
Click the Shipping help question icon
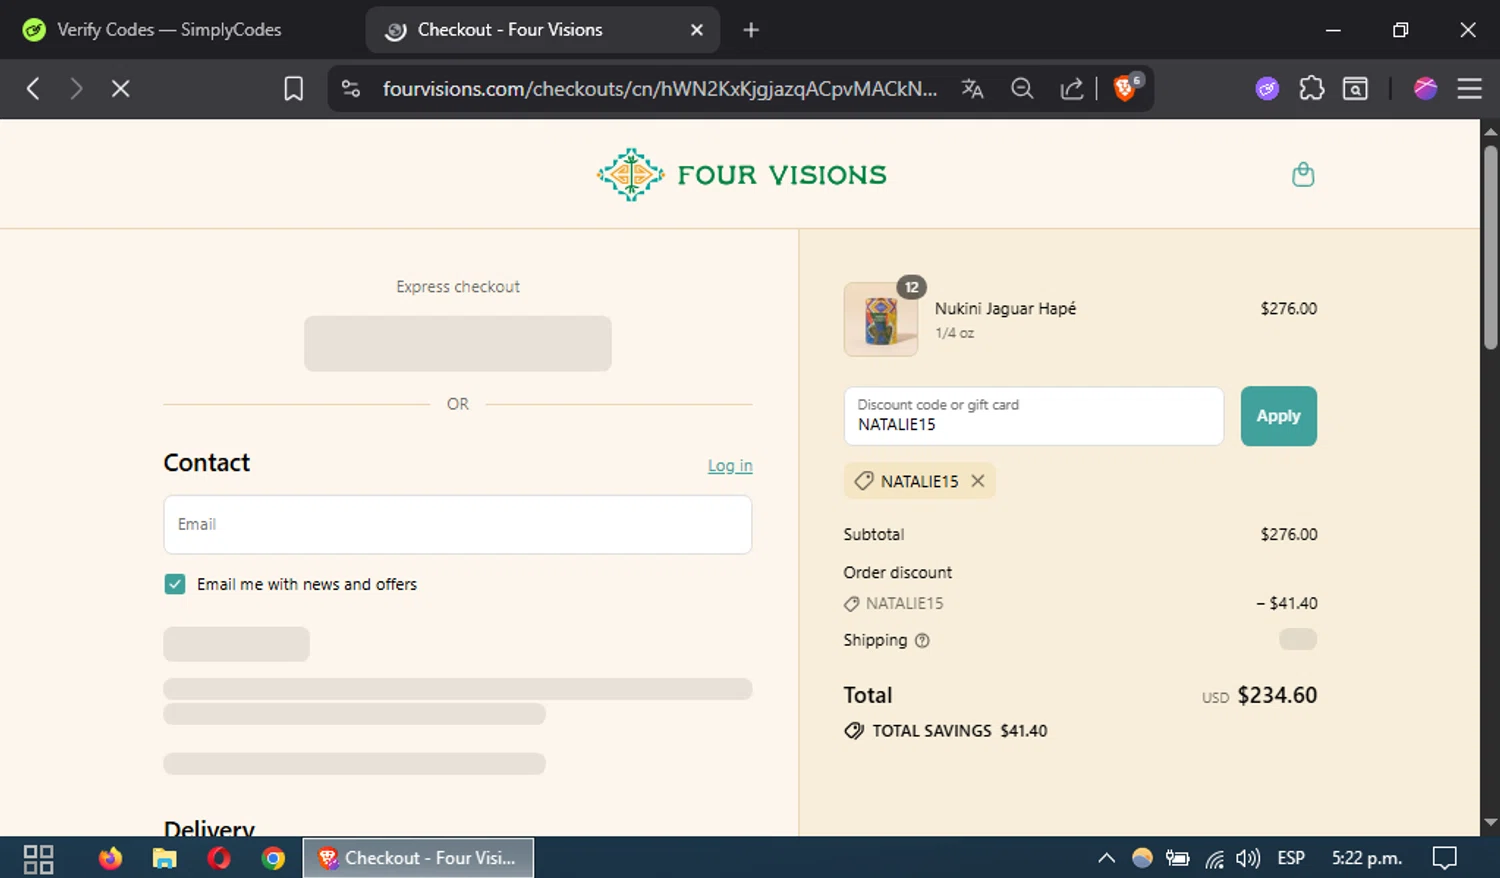922,641
